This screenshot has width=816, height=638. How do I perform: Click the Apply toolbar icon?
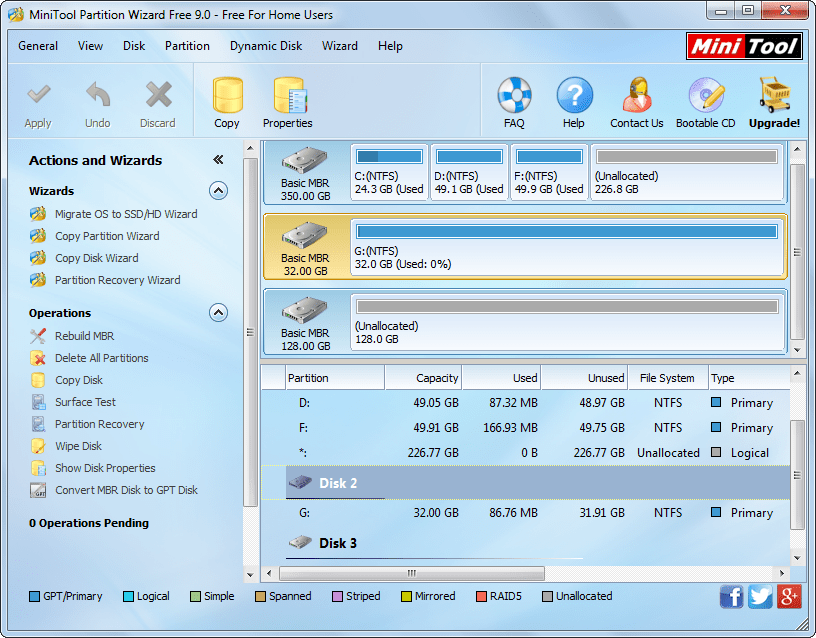pyautogui.click(x=38, y=100)
